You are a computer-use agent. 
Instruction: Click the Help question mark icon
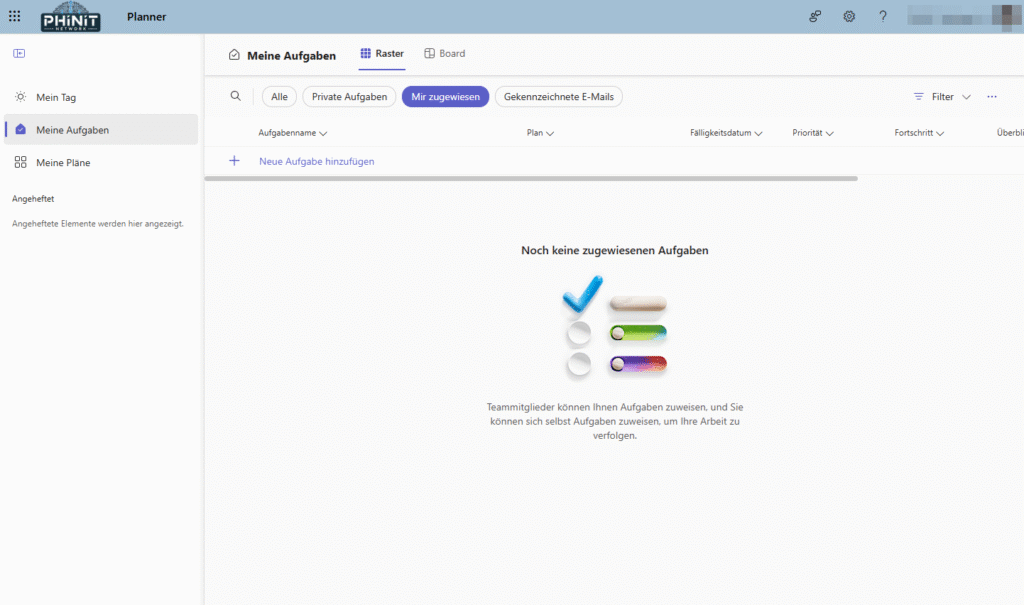[x=884, y=16]
